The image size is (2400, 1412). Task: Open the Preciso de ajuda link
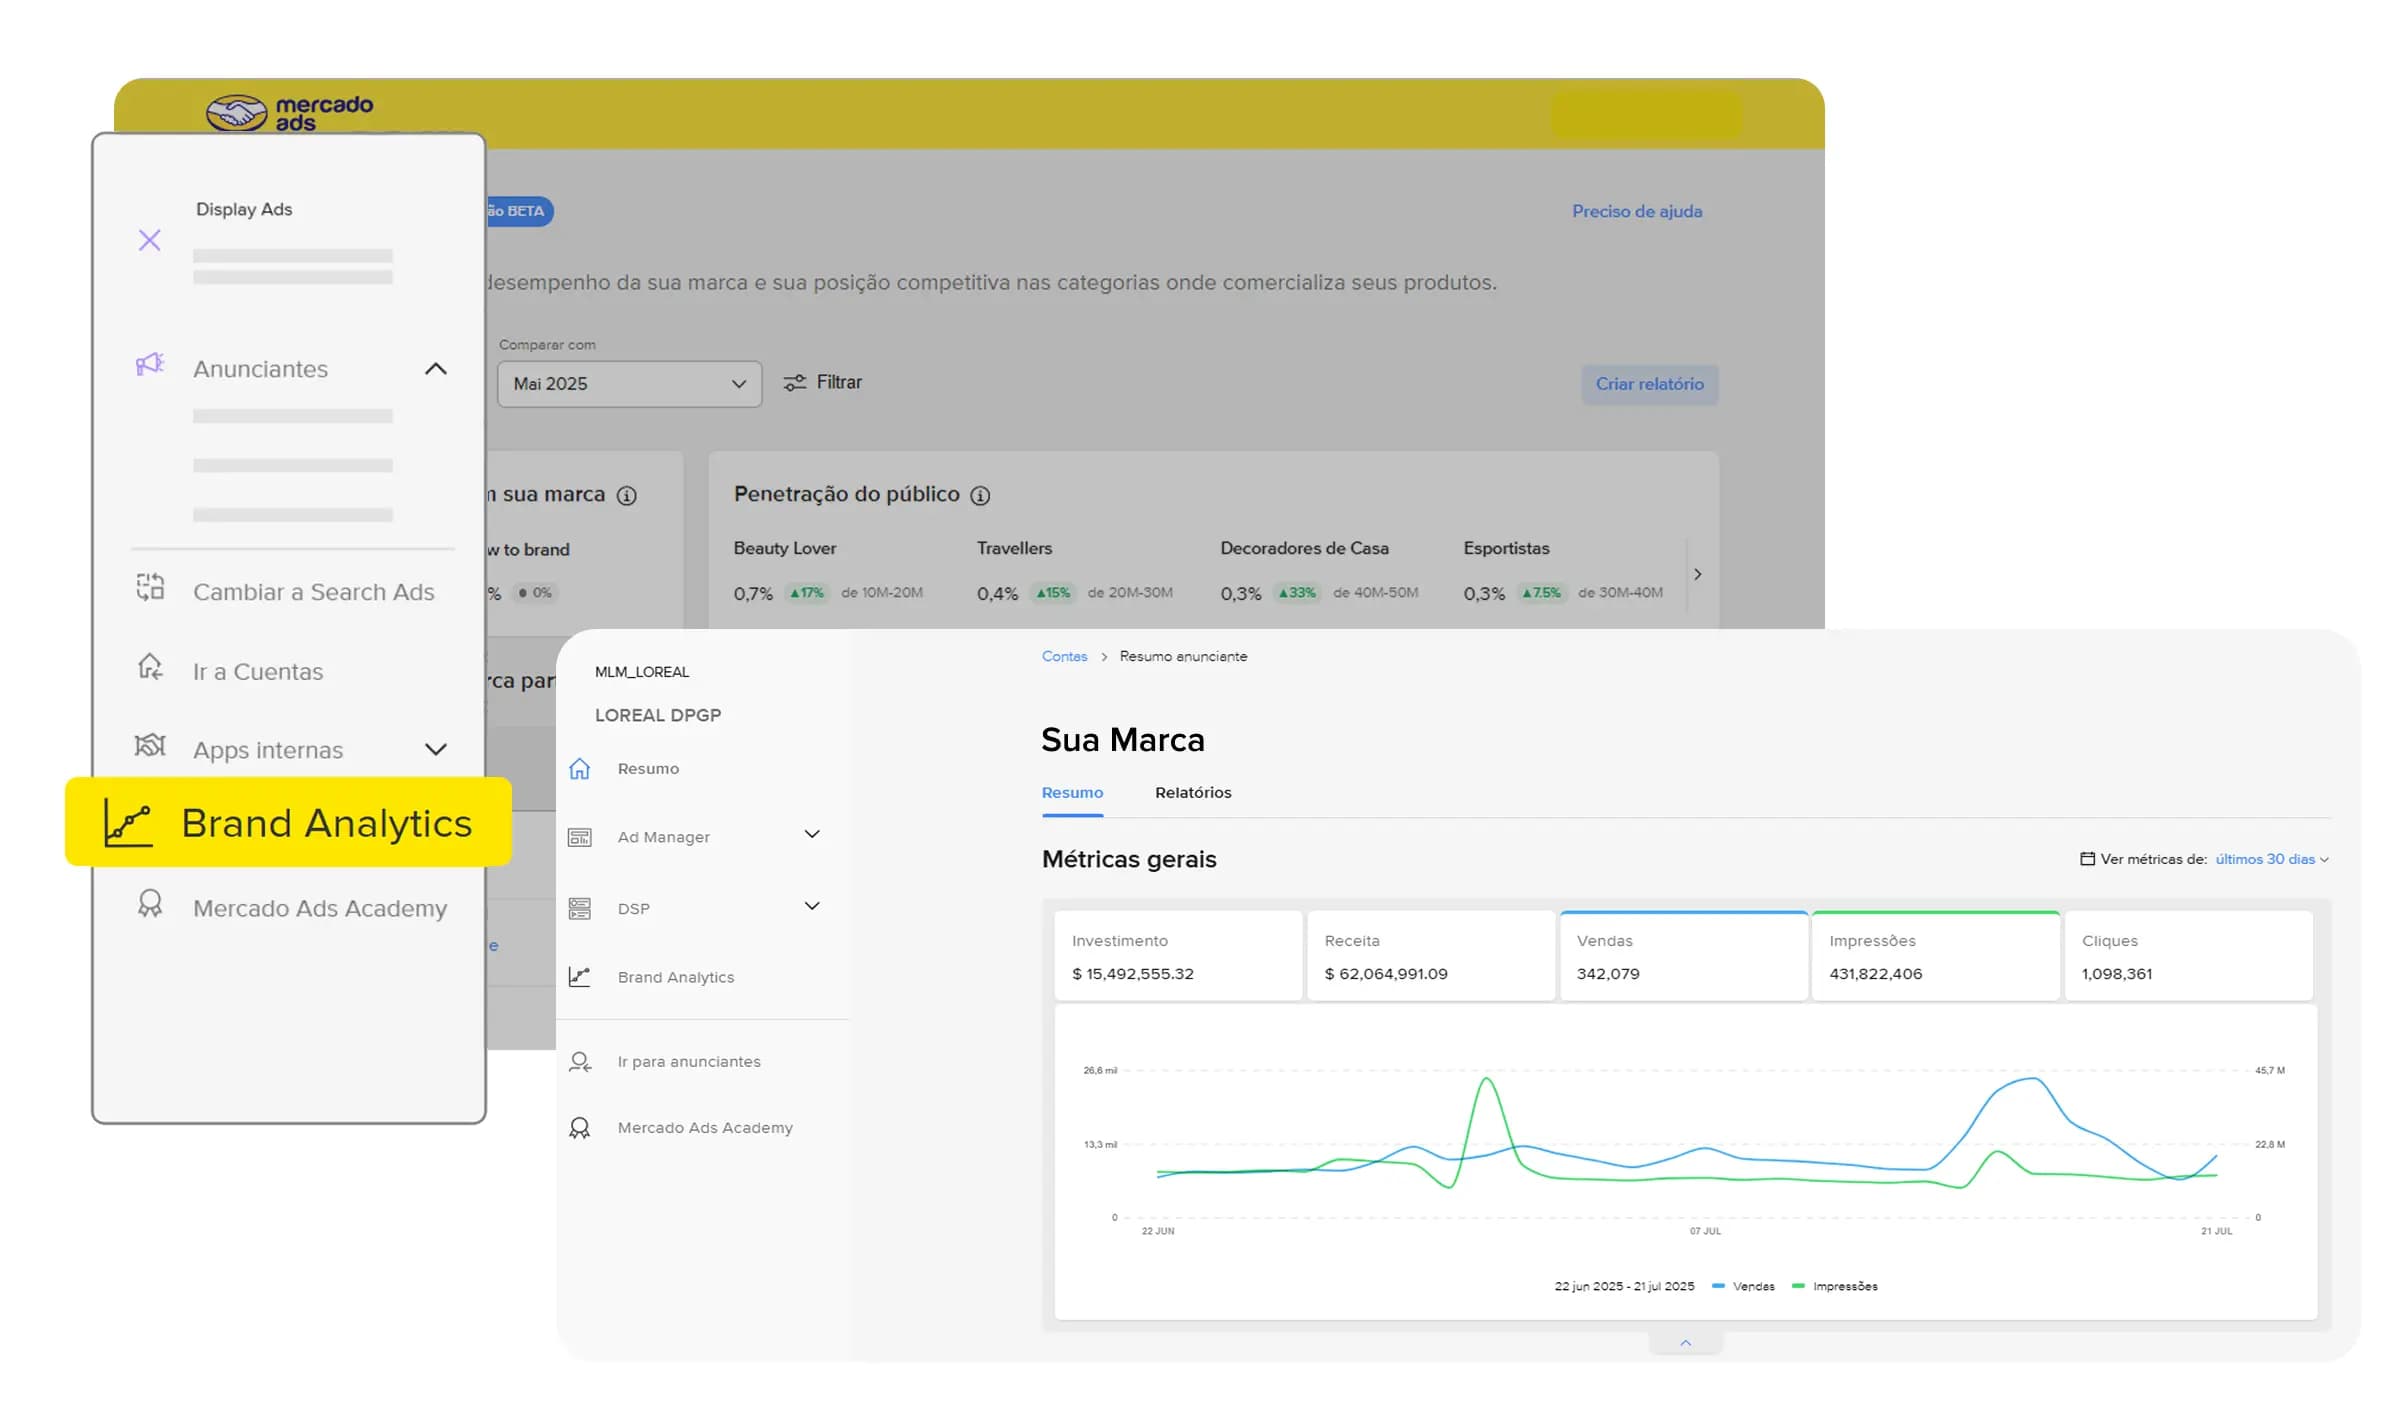pyautogui.click(x=1637, y=211)
